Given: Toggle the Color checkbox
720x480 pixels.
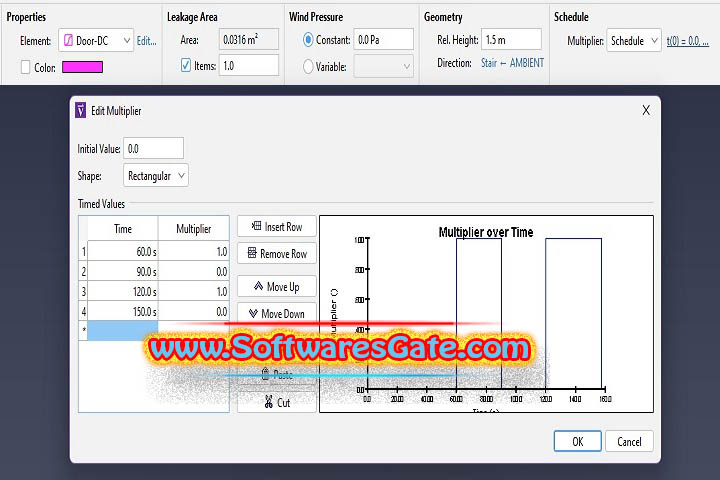Looking at the screenshot, I should [x=26, y=67].
